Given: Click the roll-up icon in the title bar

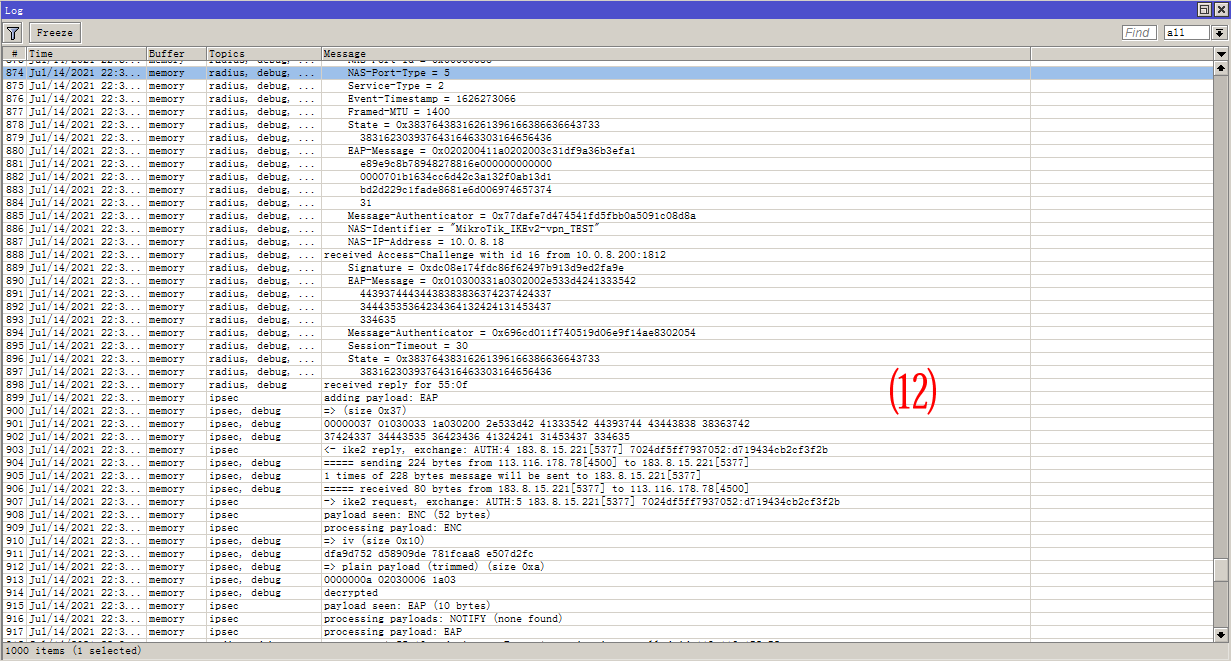Looking at the screenshot, I should 1206,9.
